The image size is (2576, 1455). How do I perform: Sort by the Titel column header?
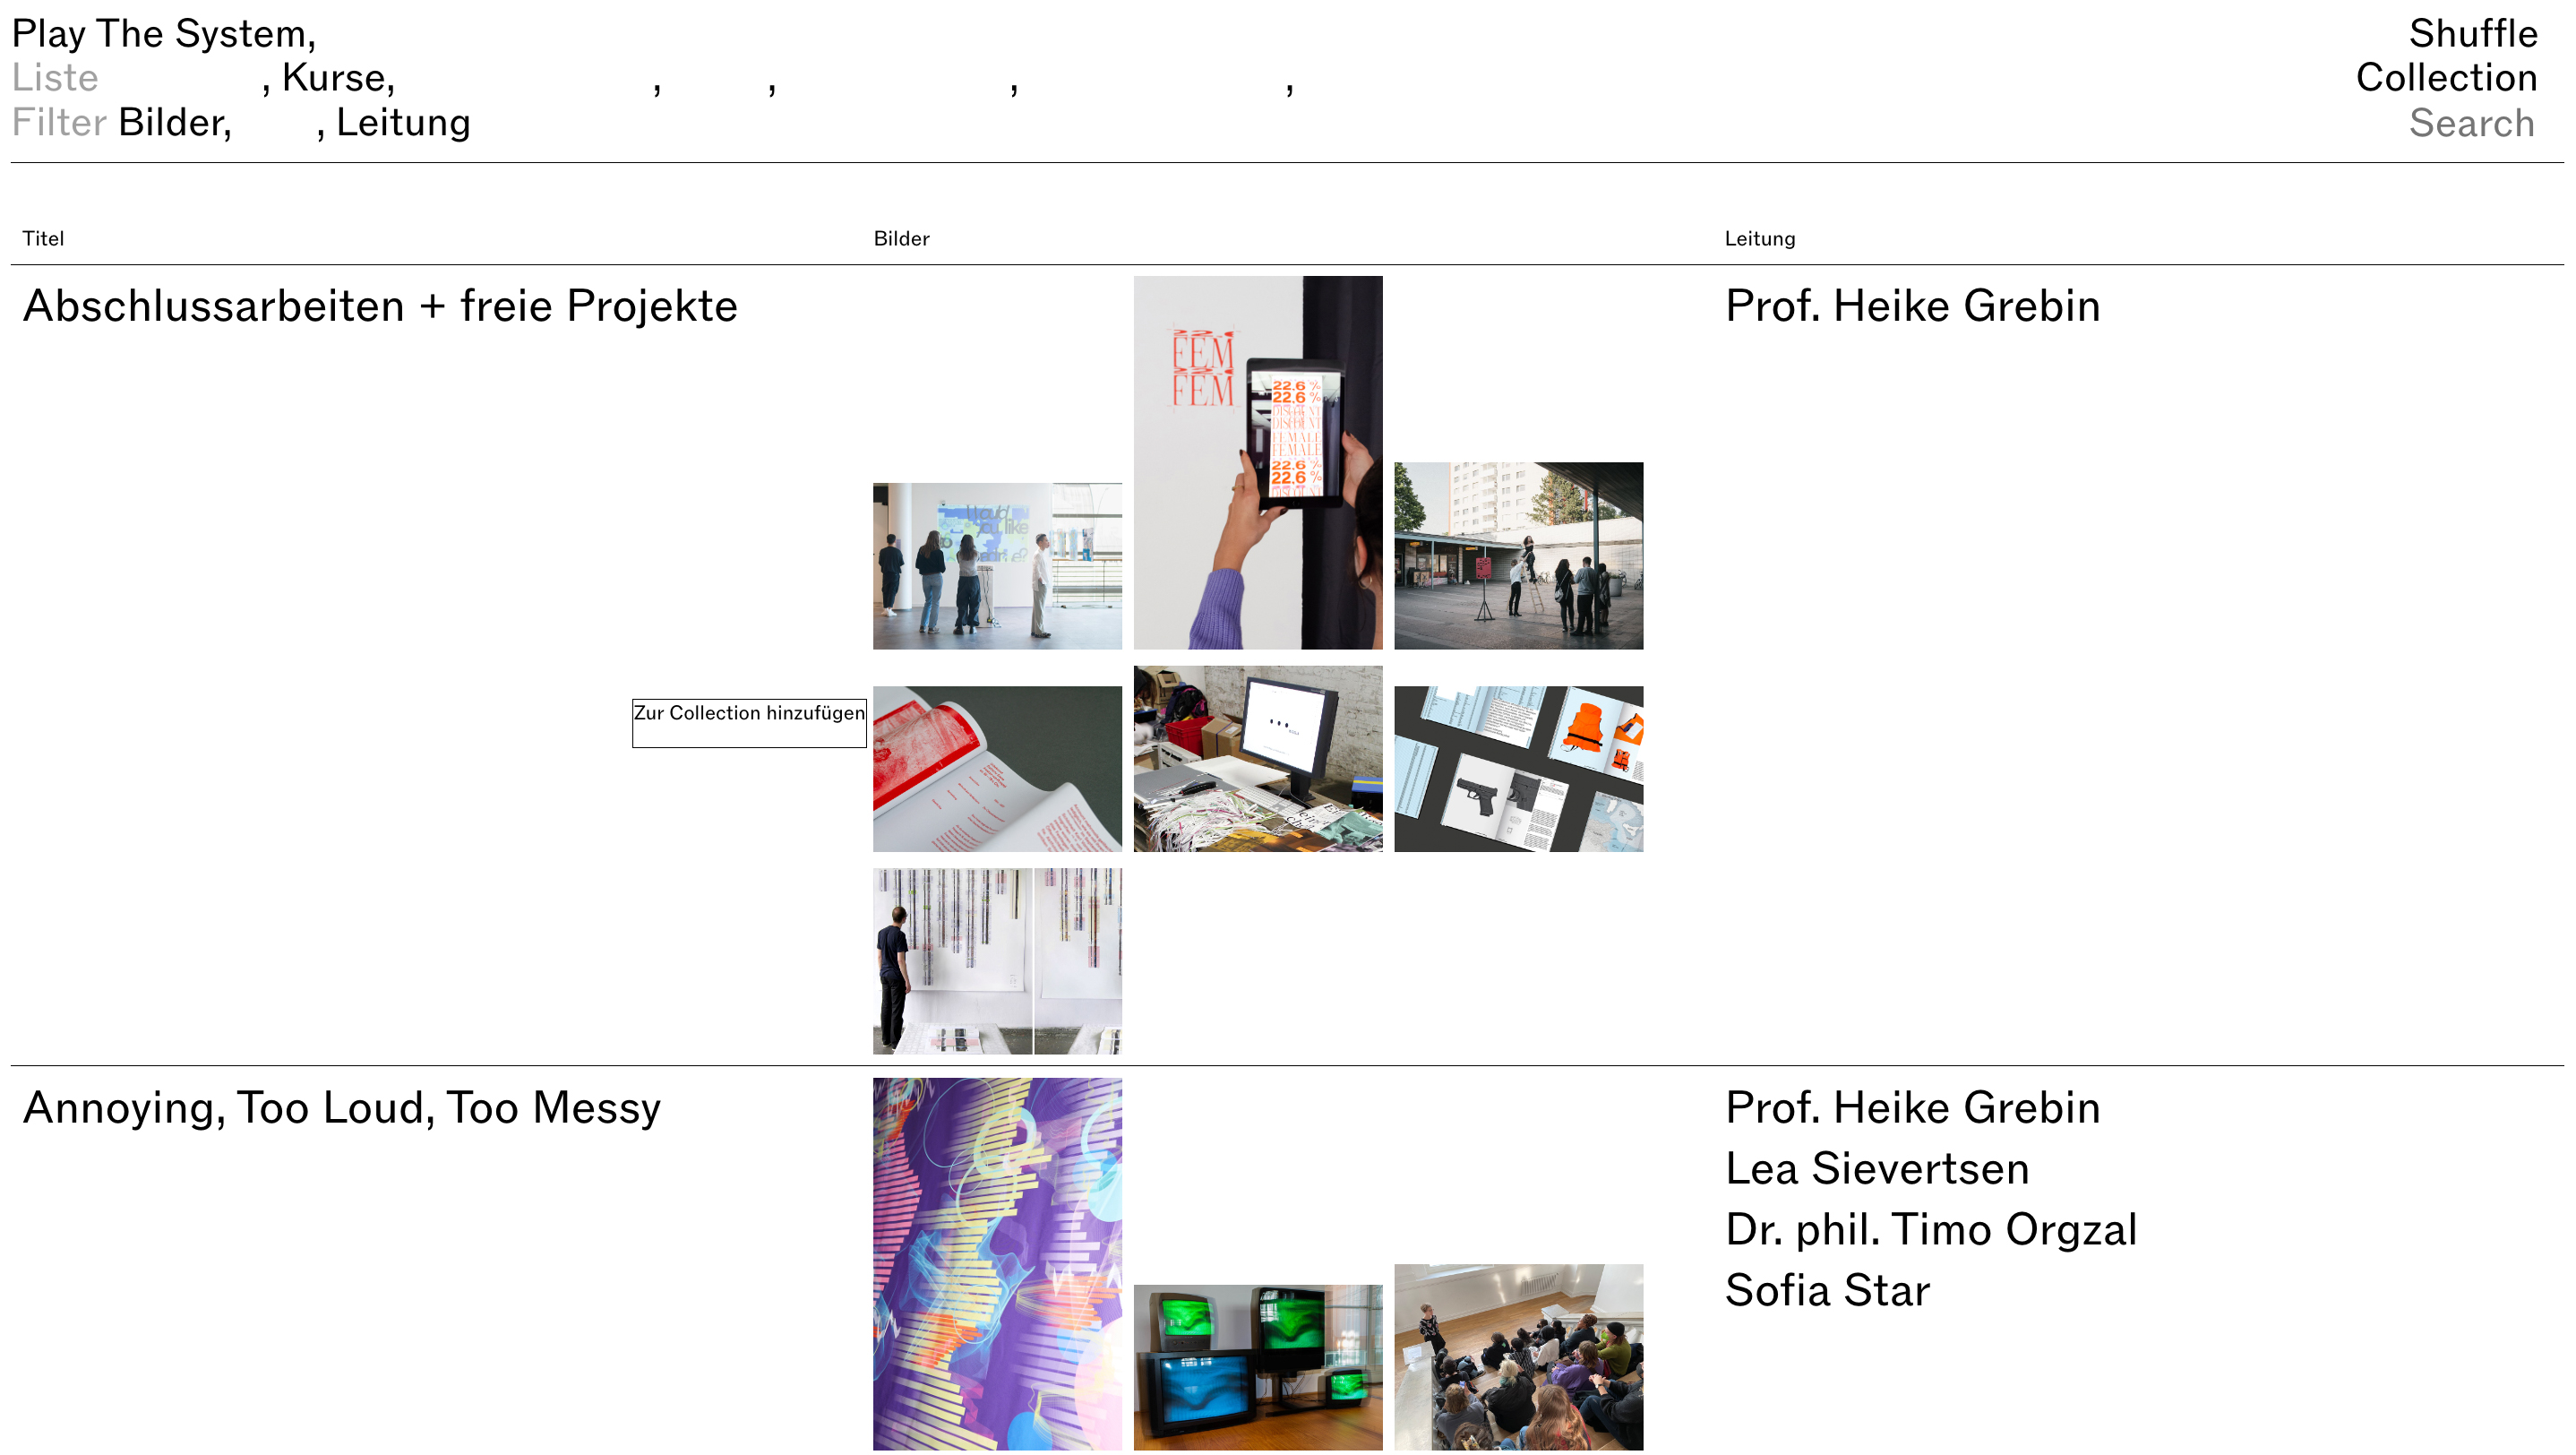pos(43,239)
